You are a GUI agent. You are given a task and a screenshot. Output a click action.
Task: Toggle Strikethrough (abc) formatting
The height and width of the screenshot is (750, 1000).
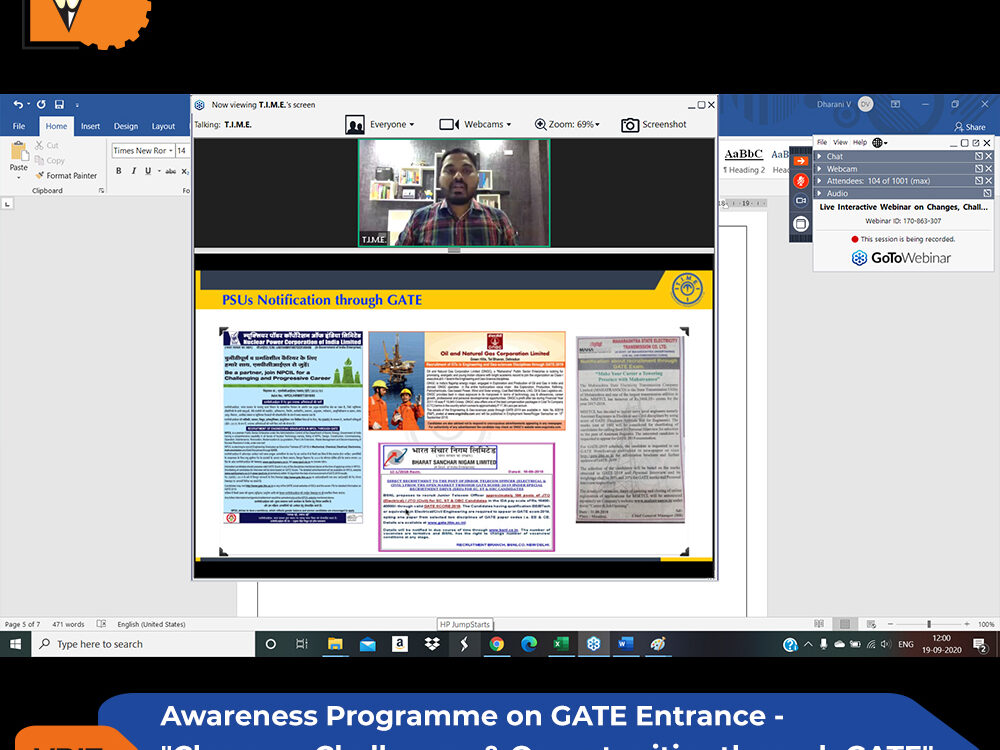click(170, 171)
